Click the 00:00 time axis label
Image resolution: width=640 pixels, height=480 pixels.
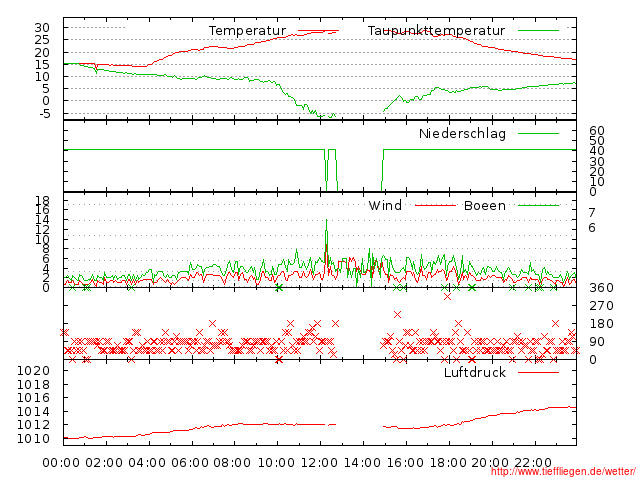61,463
